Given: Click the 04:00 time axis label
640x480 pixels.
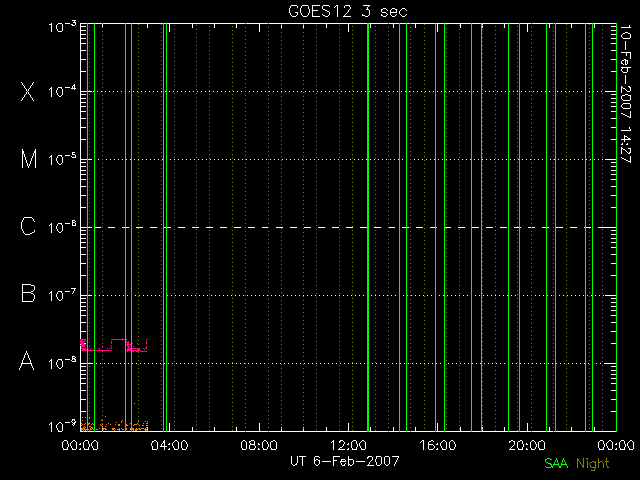Looking at the screenshot, I should (x=169, y=445).
